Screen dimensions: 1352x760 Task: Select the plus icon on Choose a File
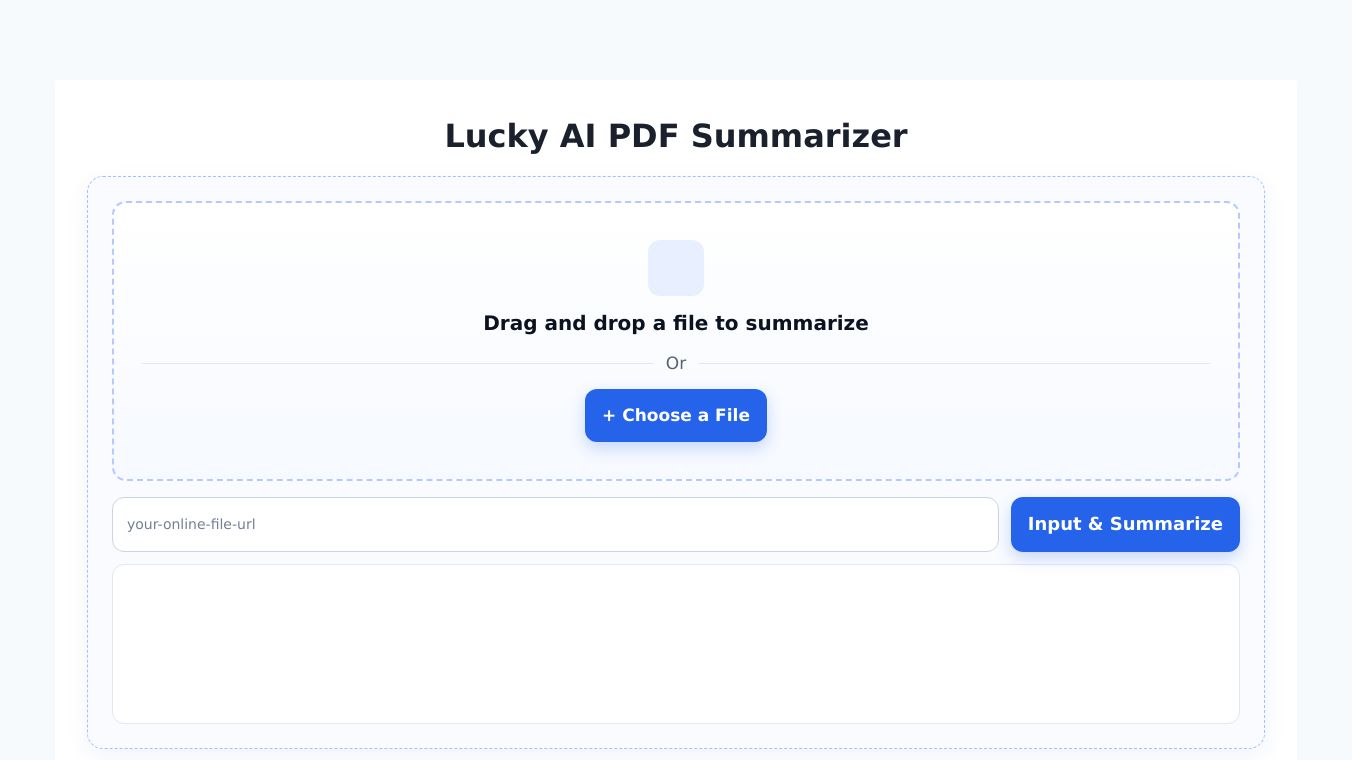coord(610,415)
